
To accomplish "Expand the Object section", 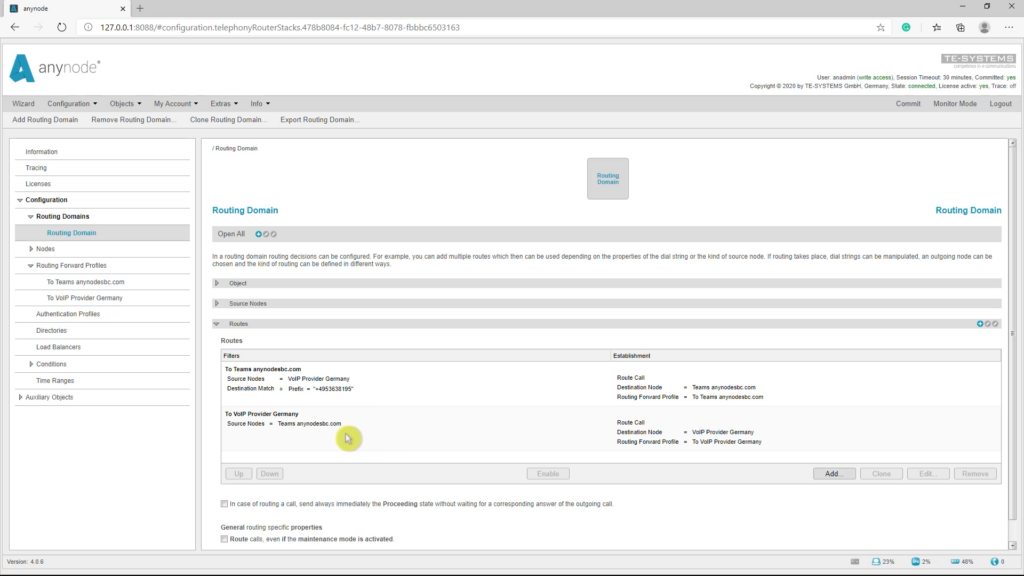I will pos(217,283).
